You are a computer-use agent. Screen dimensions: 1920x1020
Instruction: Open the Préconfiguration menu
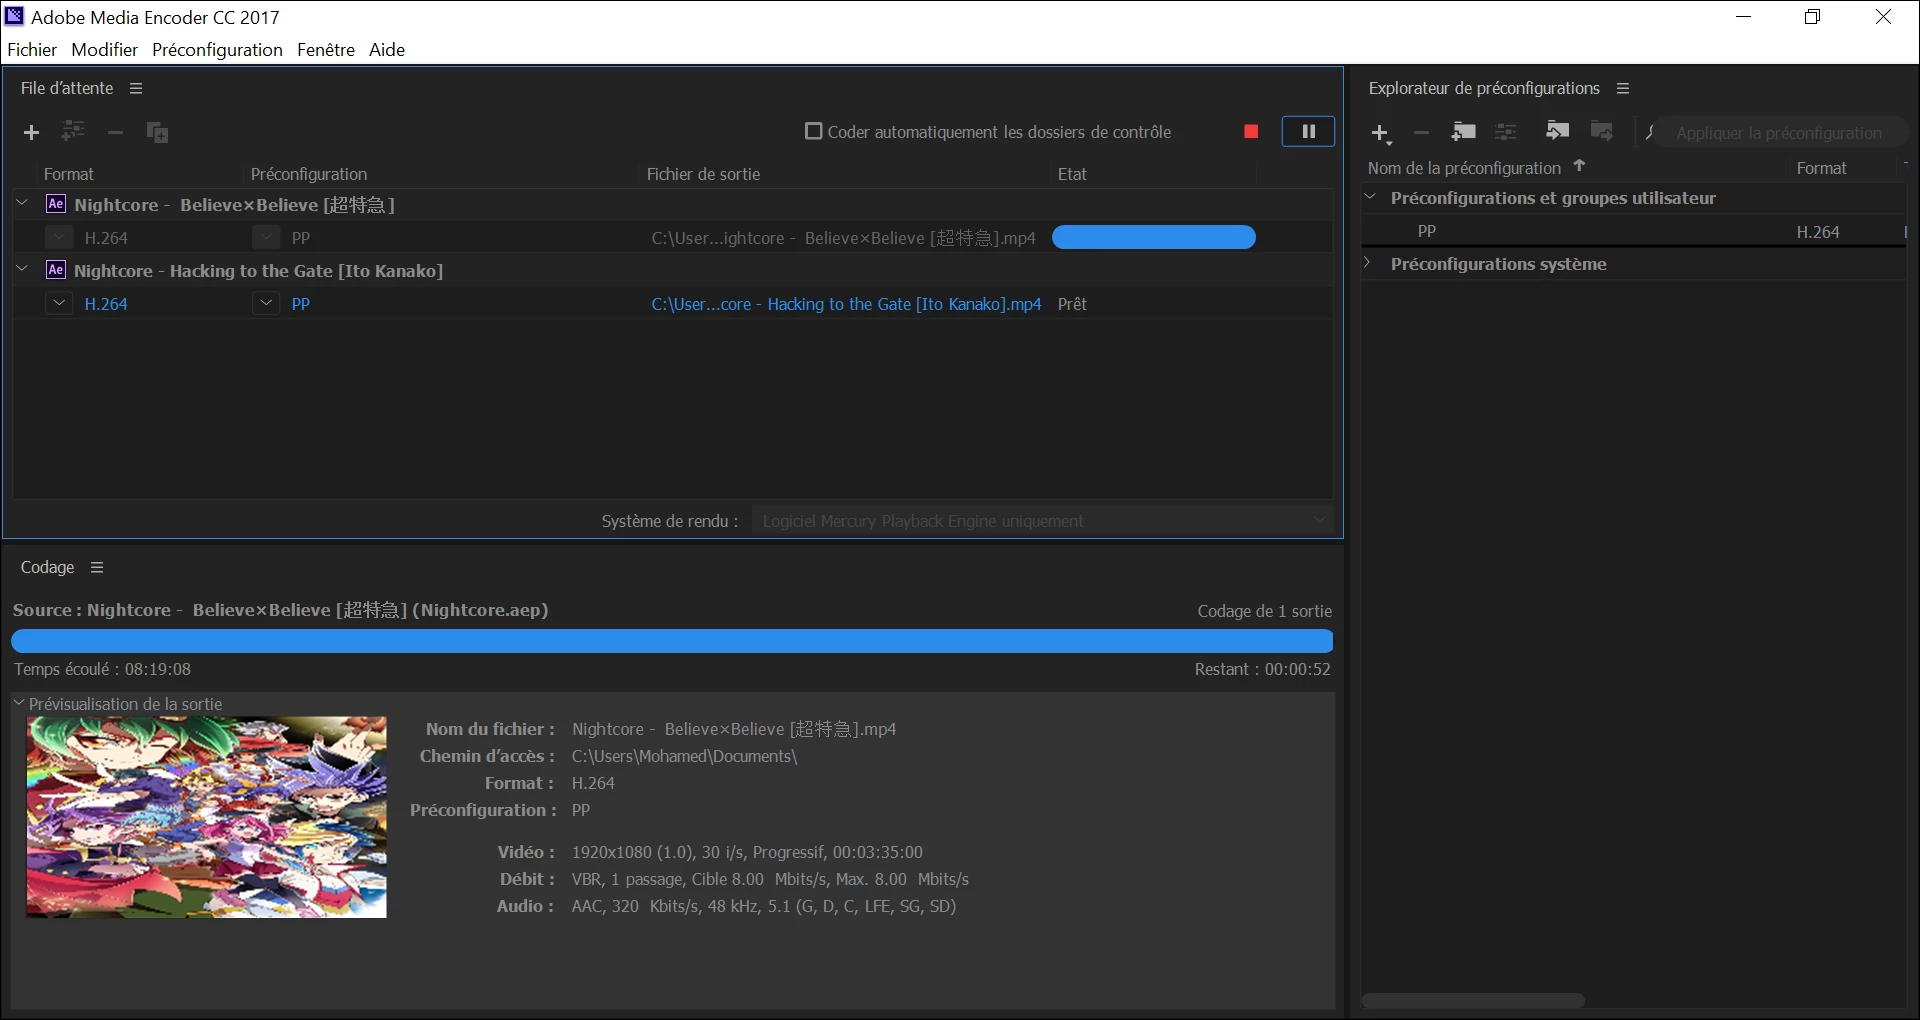[x=217, y=50]
